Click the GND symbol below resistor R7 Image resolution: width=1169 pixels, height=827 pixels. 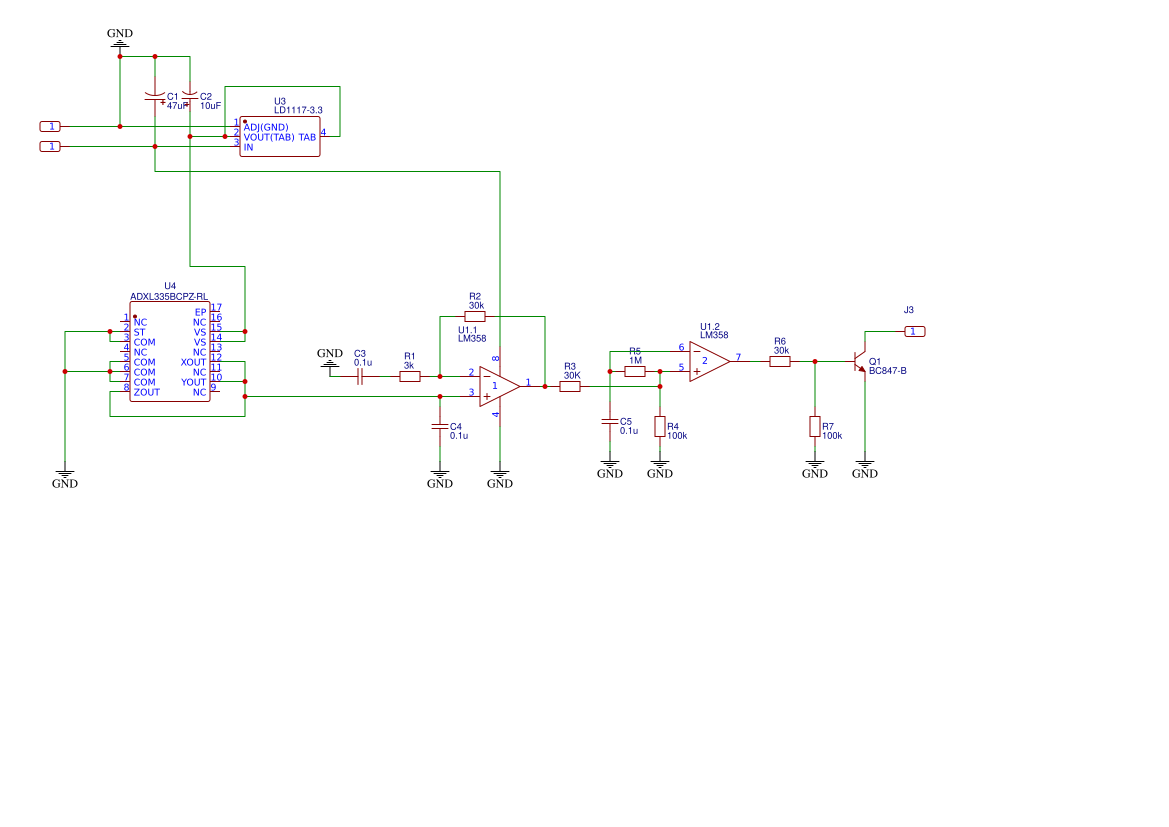pos(815,468)
